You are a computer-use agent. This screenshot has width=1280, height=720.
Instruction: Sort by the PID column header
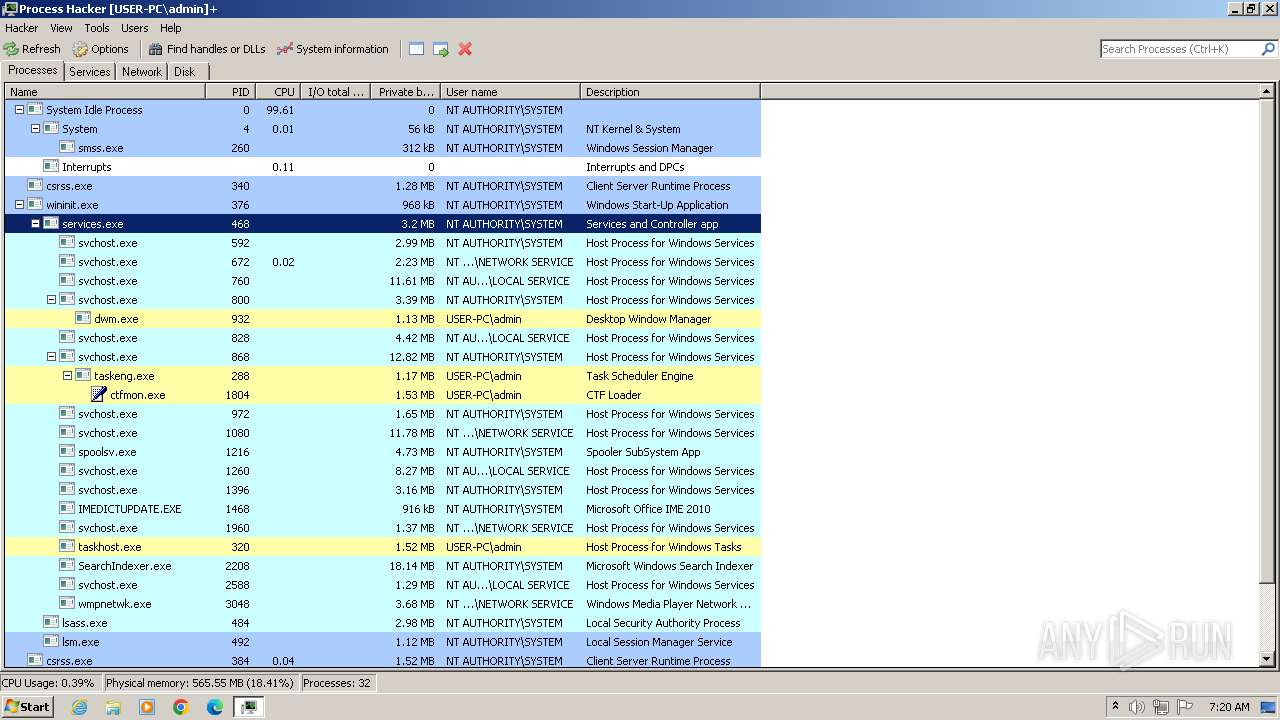point(230,92)
